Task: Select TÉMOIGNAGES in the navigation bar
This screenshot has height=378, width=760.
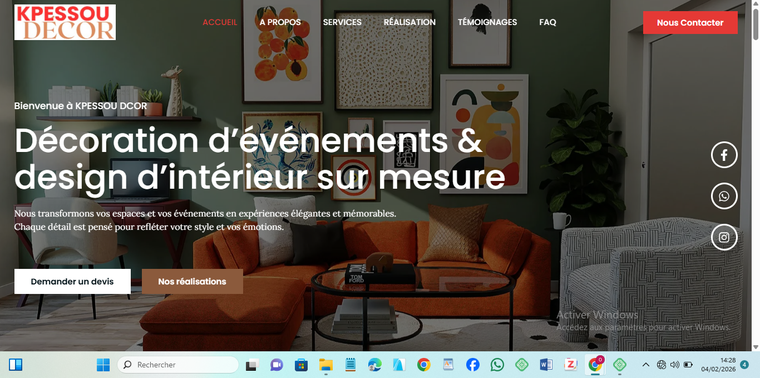Action: pos(487,22)
